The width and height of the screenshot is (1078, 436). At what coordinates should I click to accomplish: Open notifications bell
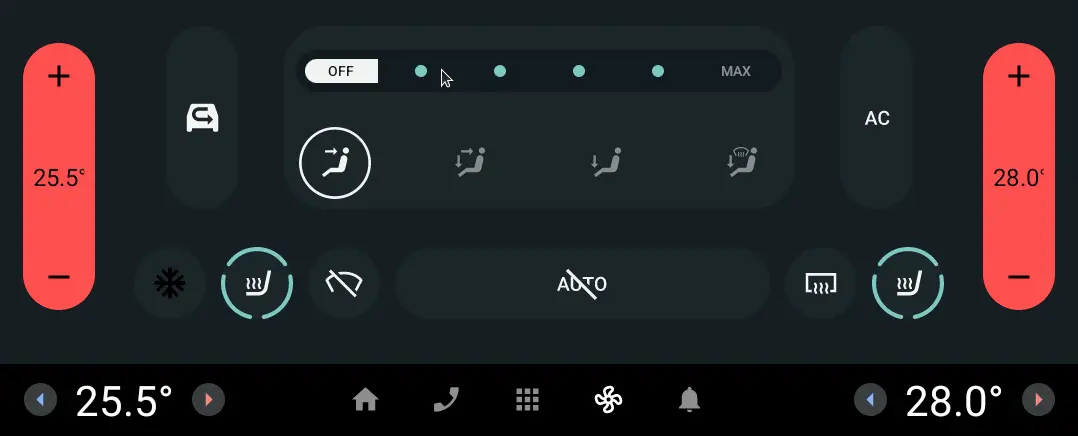pyautogui.click(x=690, y=400)
